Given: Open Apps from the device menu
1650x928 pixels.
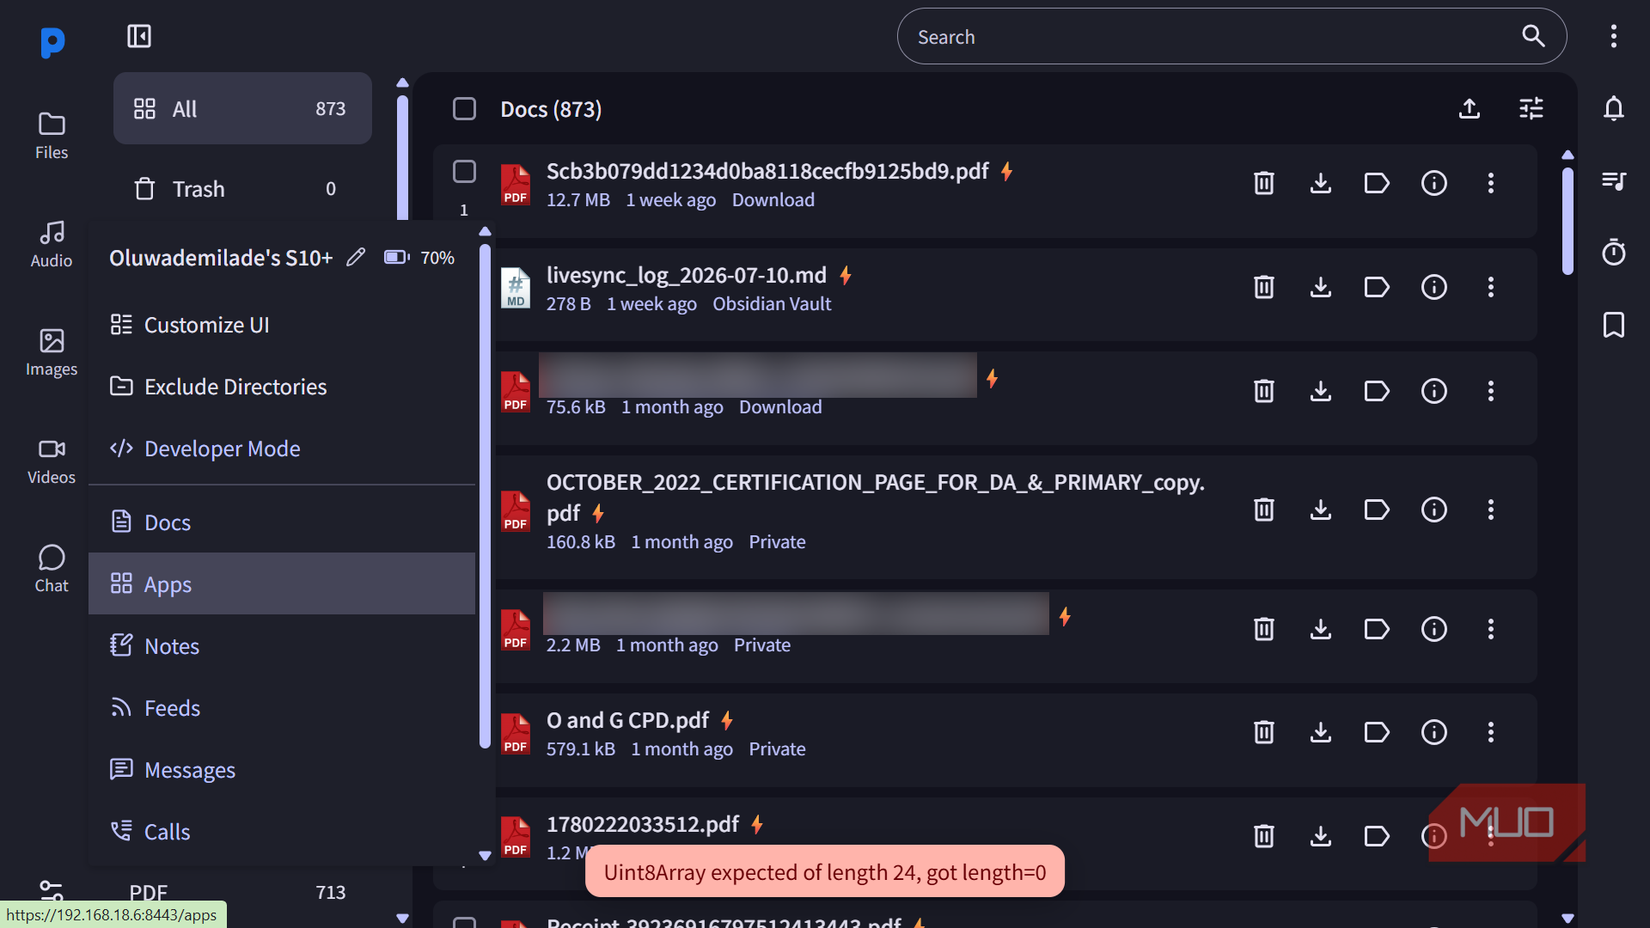Looking at the screenshot, I should [x=282, y=584].
